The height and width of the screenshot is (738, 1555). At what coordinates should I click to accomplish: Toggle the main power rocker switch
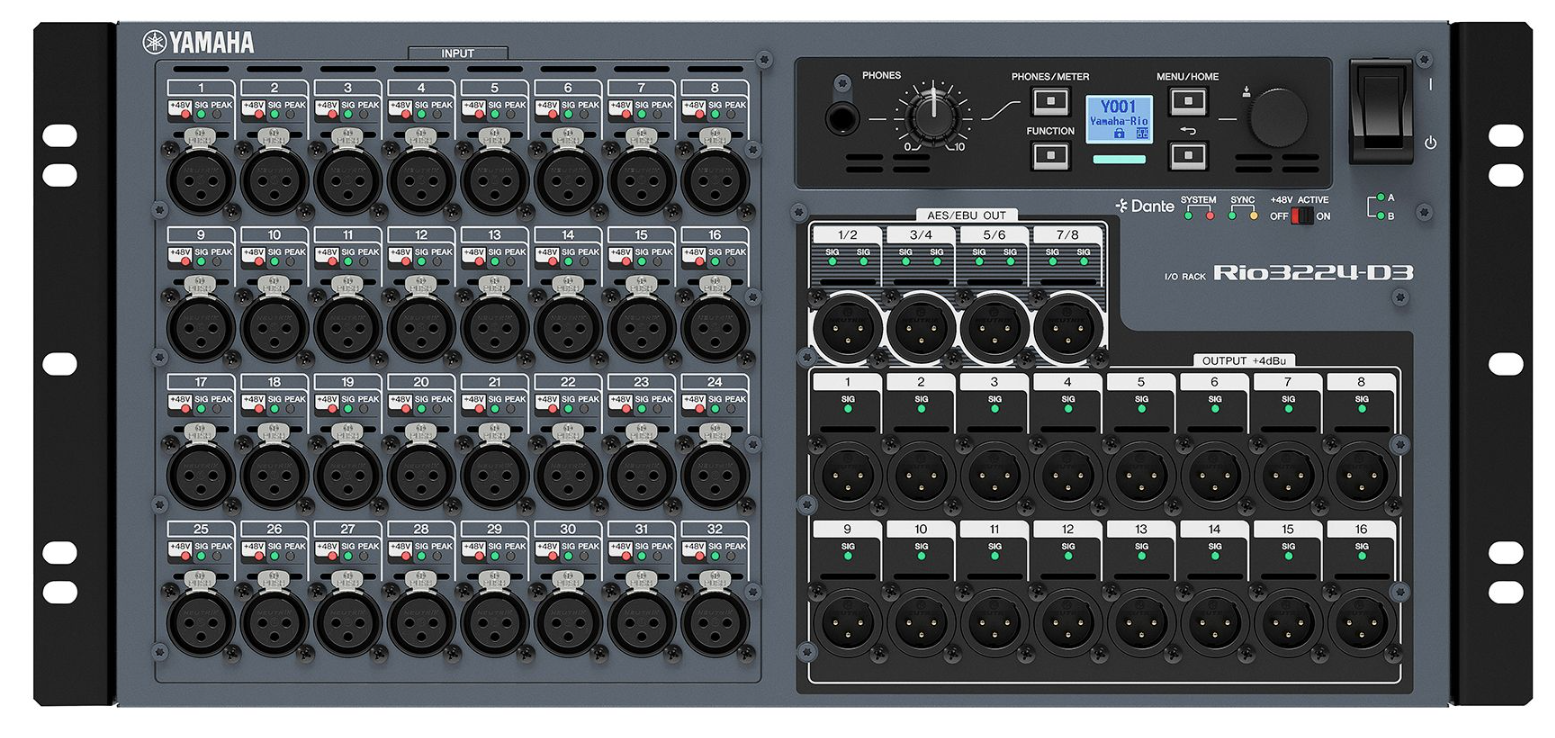(1380, 110)
